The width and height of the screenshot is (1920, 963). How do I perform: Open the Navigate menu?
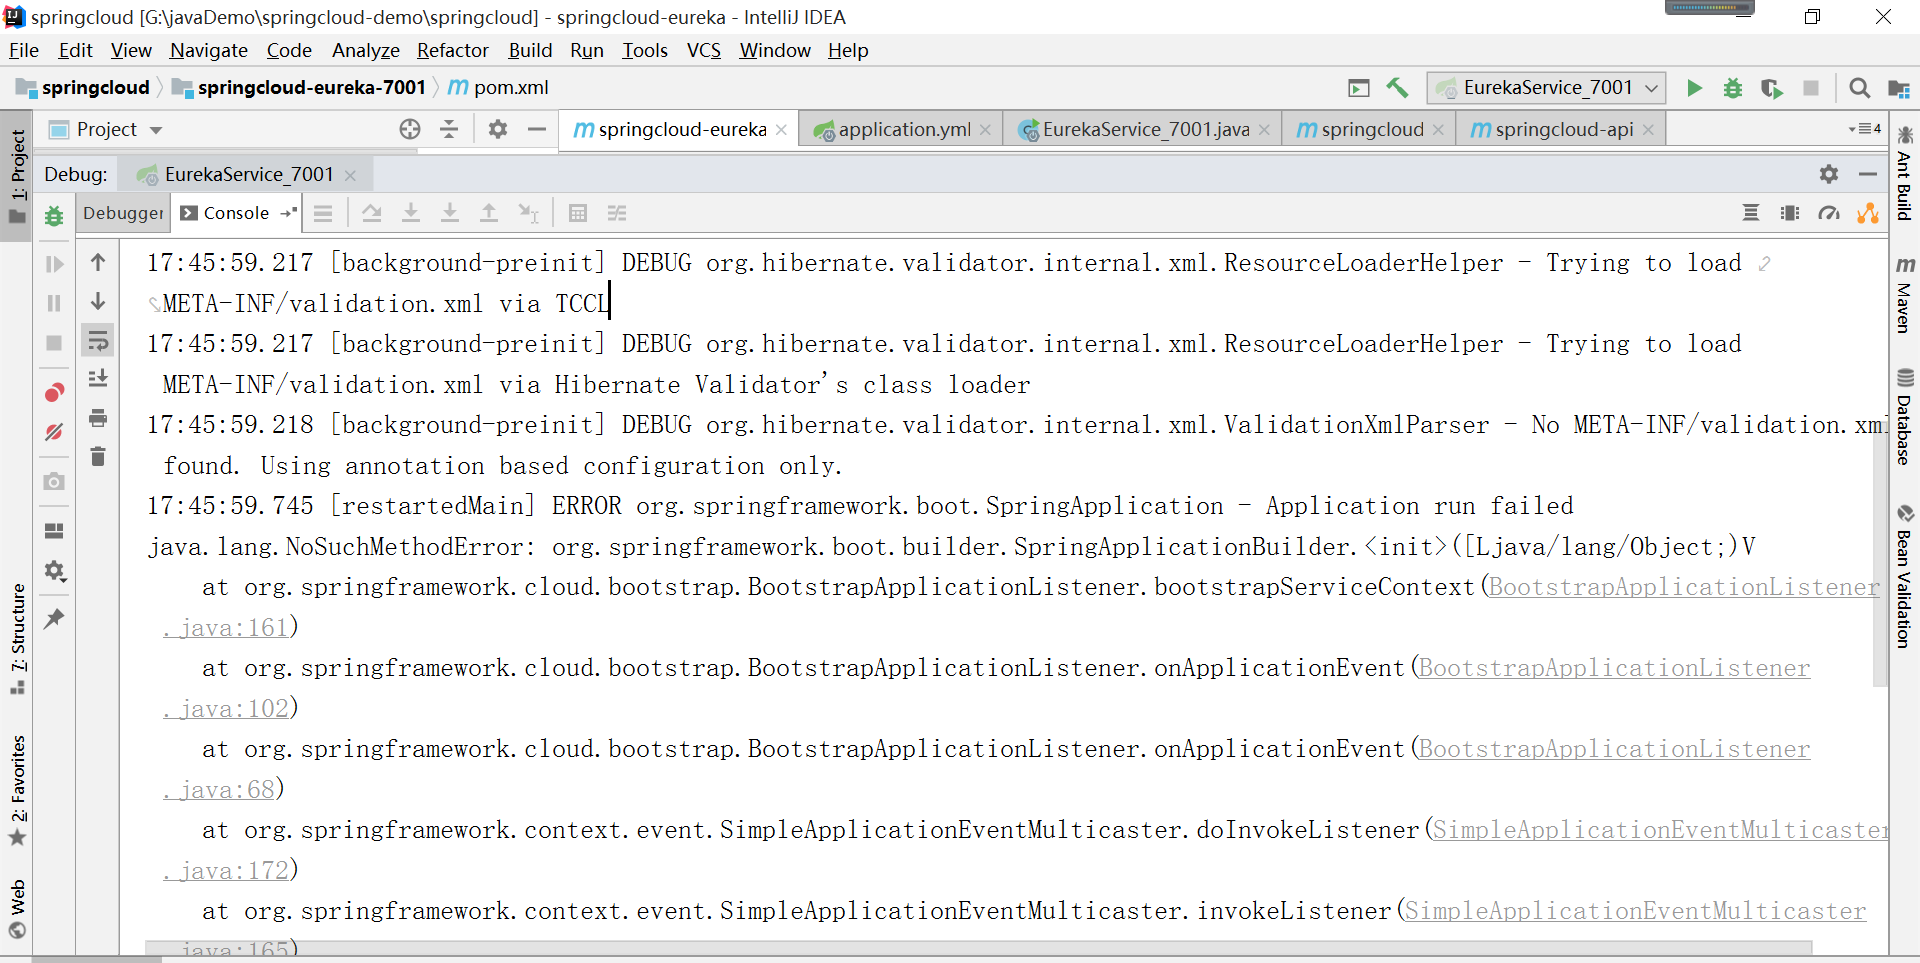coord(208,50)
